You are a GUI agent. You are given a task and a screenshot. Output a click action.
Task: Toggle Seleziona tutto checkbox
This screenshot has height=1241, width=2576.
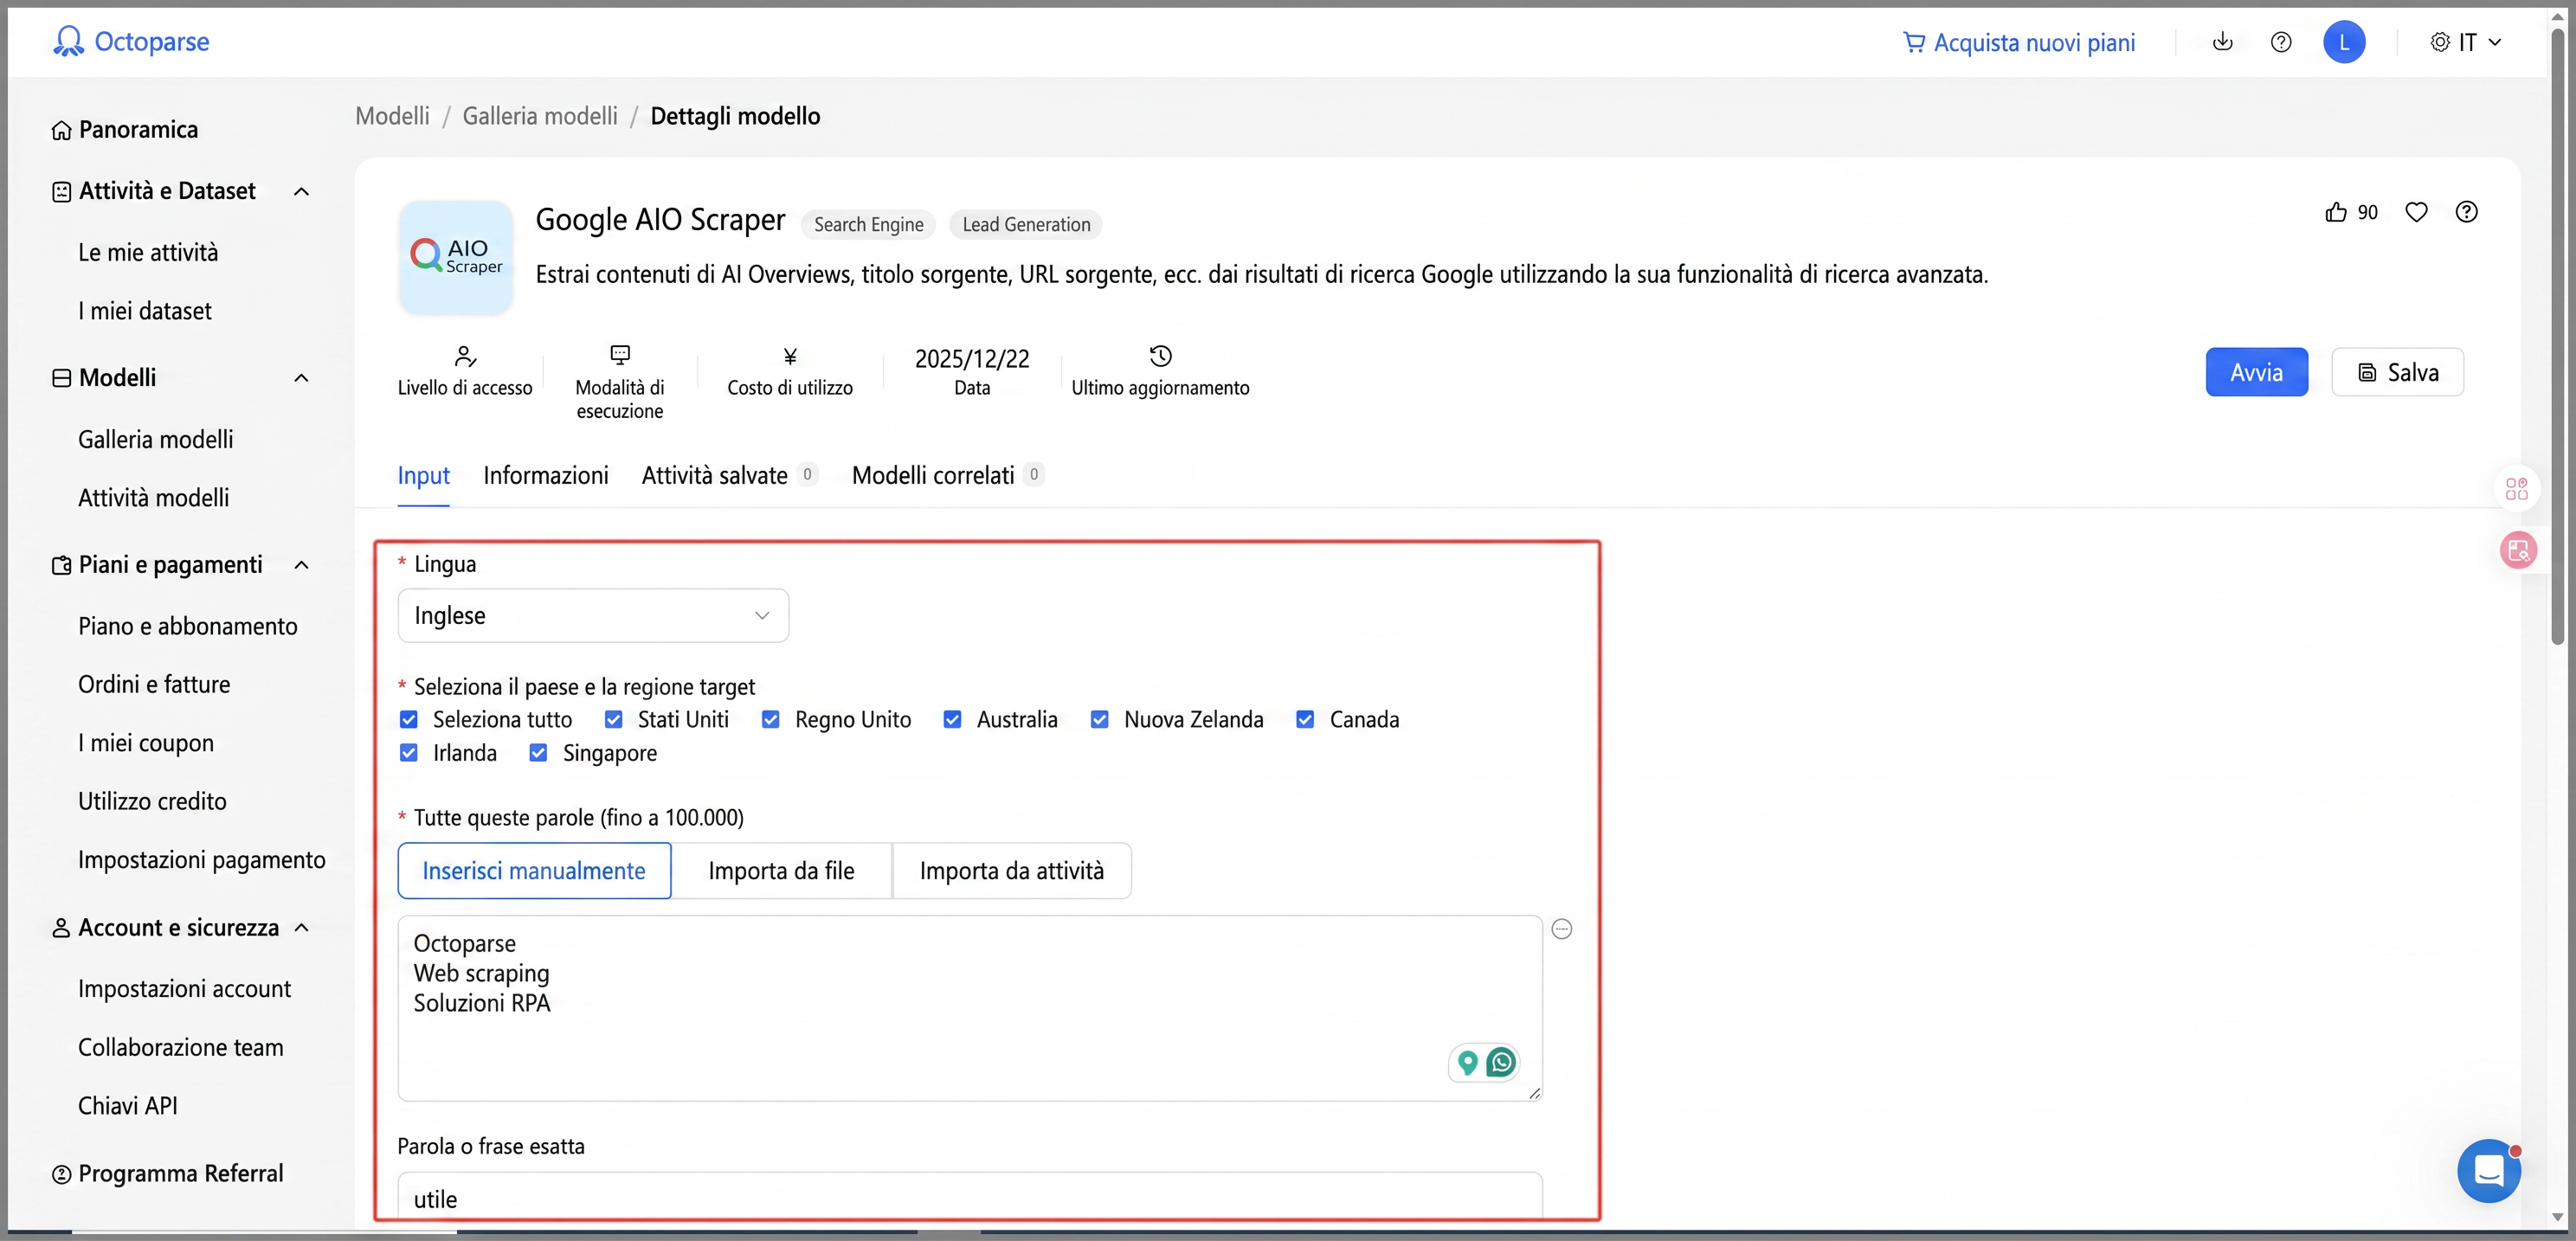pyautogui.click(x=408, y=719)
